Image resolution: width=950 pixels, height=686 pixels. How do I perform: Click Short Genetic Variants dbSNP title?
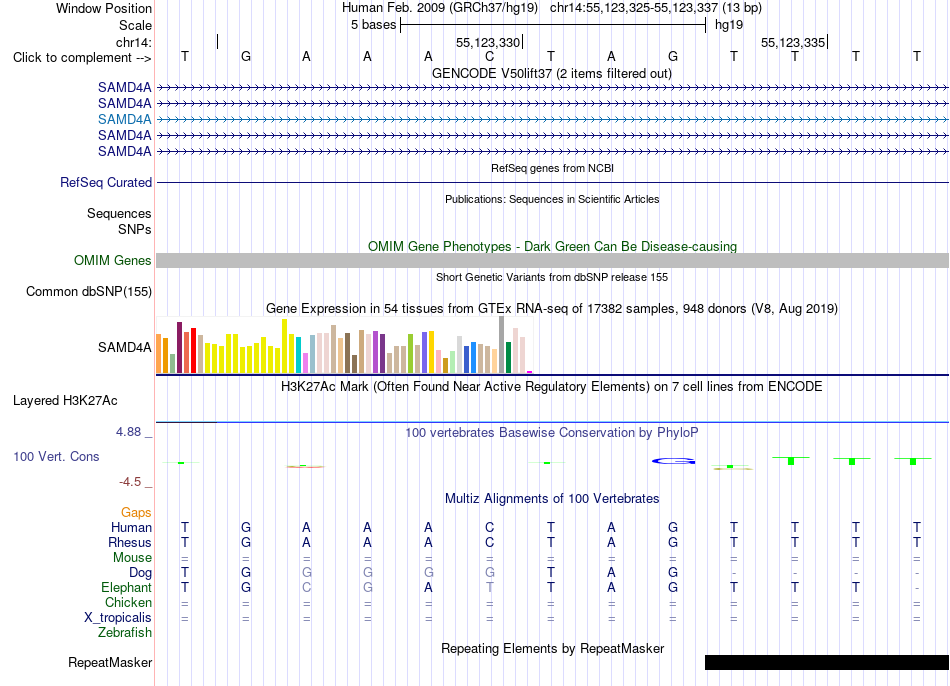point(552,277)
